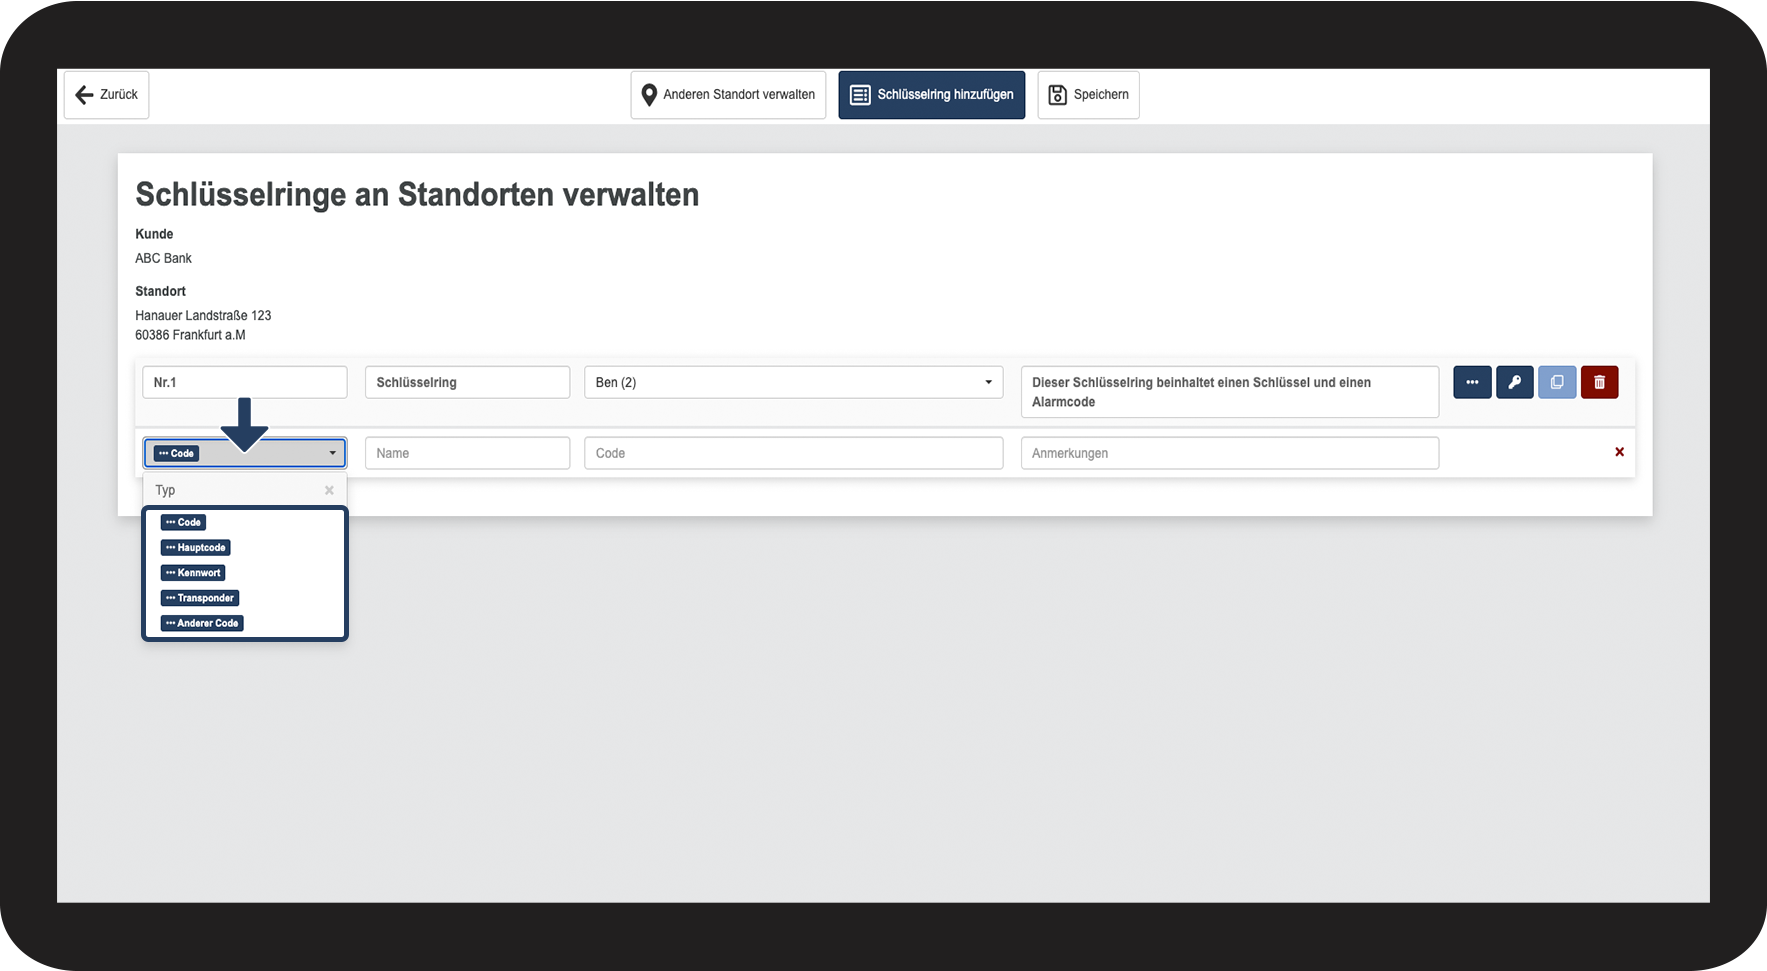Remove code row with red X icon

pyautogui.click(x=1619, y=452)
